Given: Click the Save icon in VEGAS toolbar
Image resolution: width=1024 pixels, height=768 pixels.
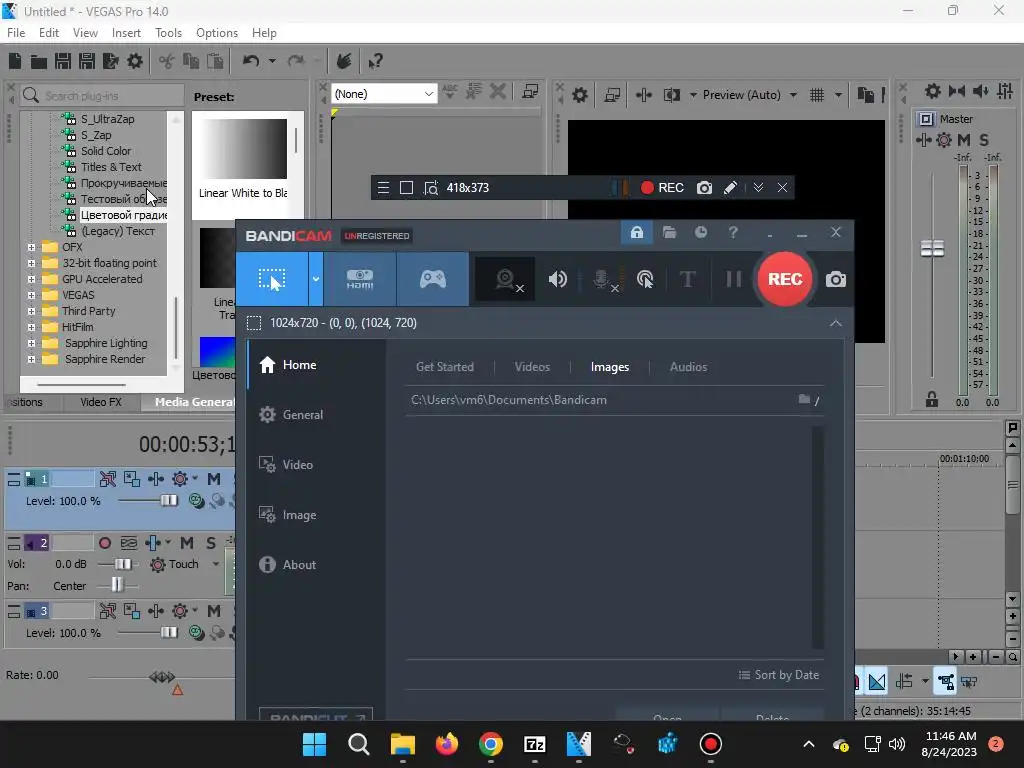Looking at the screenshot, I should click(63, 61).
